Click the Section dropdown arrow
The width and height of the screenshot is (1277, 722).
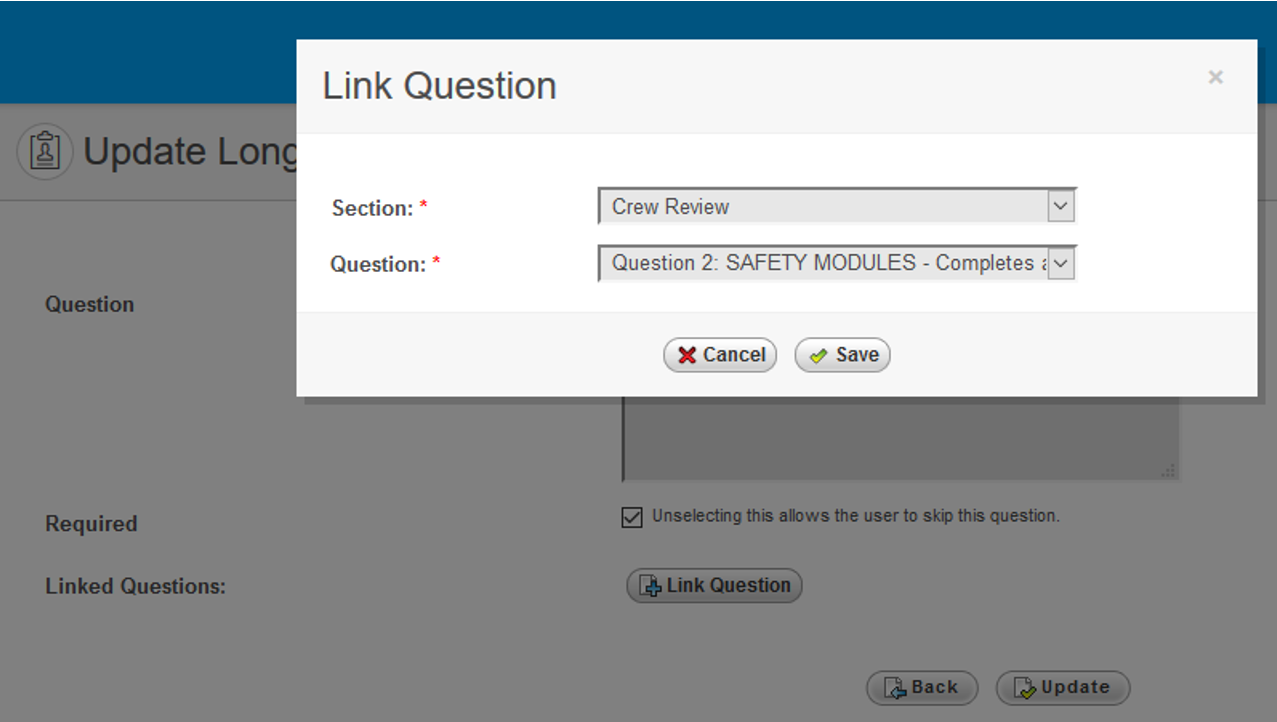click(x=1060, y=207)
